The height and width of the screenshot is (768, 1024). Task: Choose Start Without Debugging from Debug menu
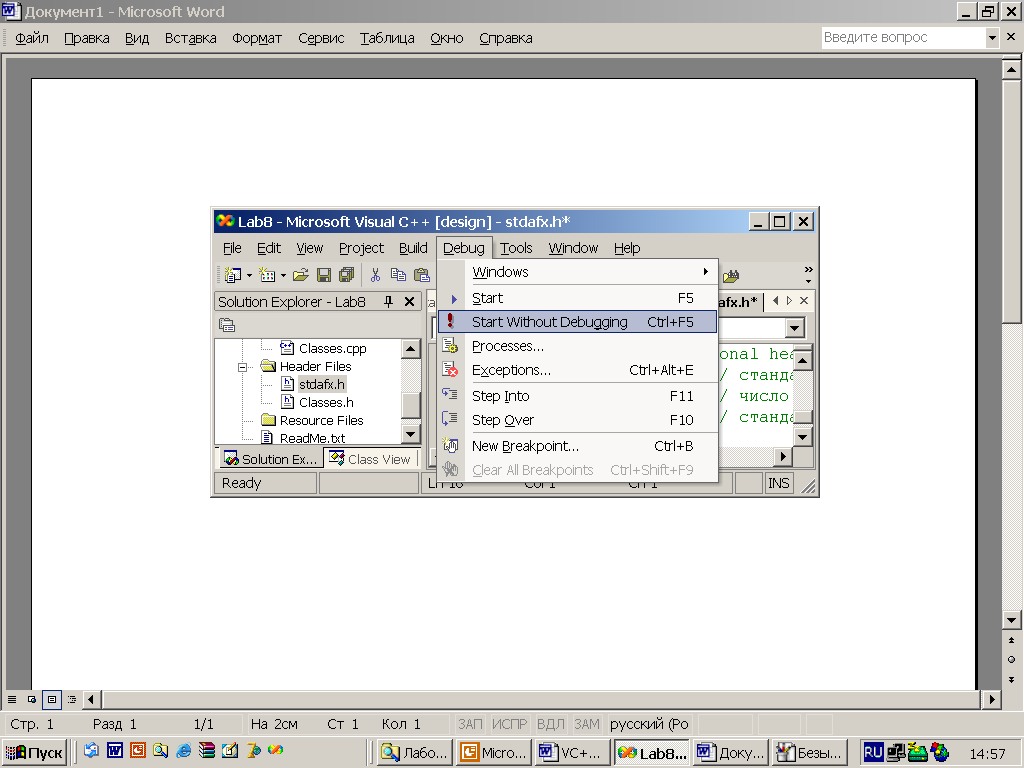[x=577, y=322]
